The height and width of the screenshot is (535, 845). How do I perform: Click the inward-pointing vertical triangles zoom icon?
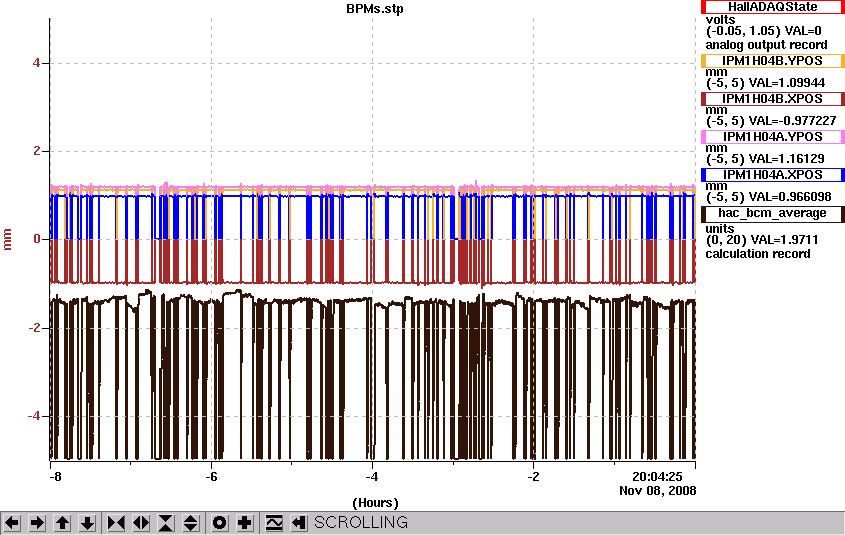coord(166,523)
